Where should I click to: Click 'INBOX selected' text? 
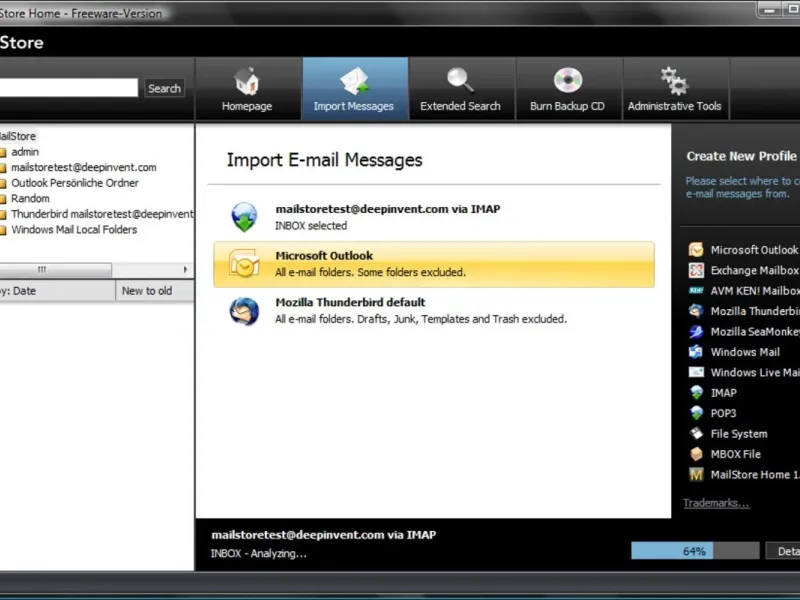(311, 226)
